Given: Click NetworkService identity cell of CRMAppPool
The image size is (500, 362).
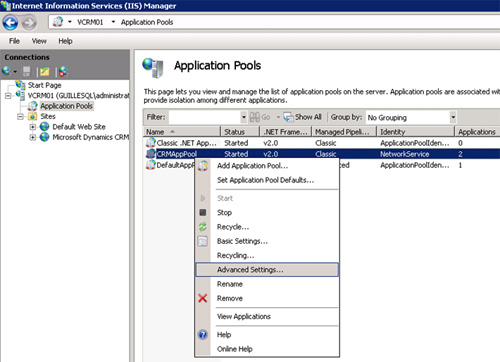Looking at the screenshot, I should coord(405,154).
